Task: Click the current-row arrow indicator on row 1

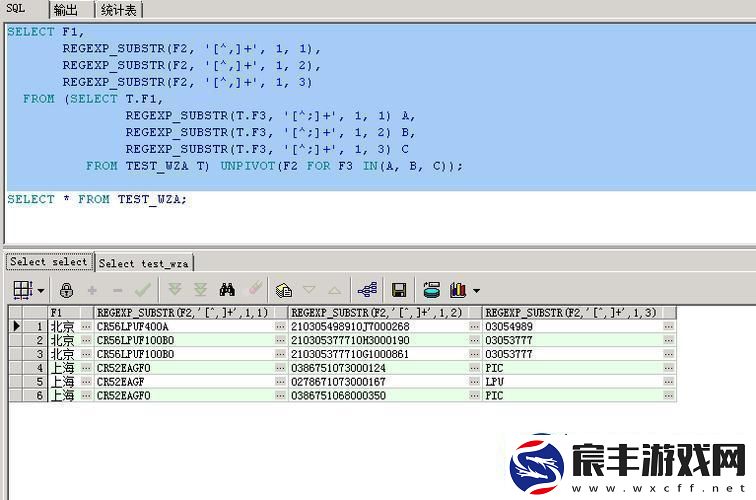Action: (x=16, y=326)
